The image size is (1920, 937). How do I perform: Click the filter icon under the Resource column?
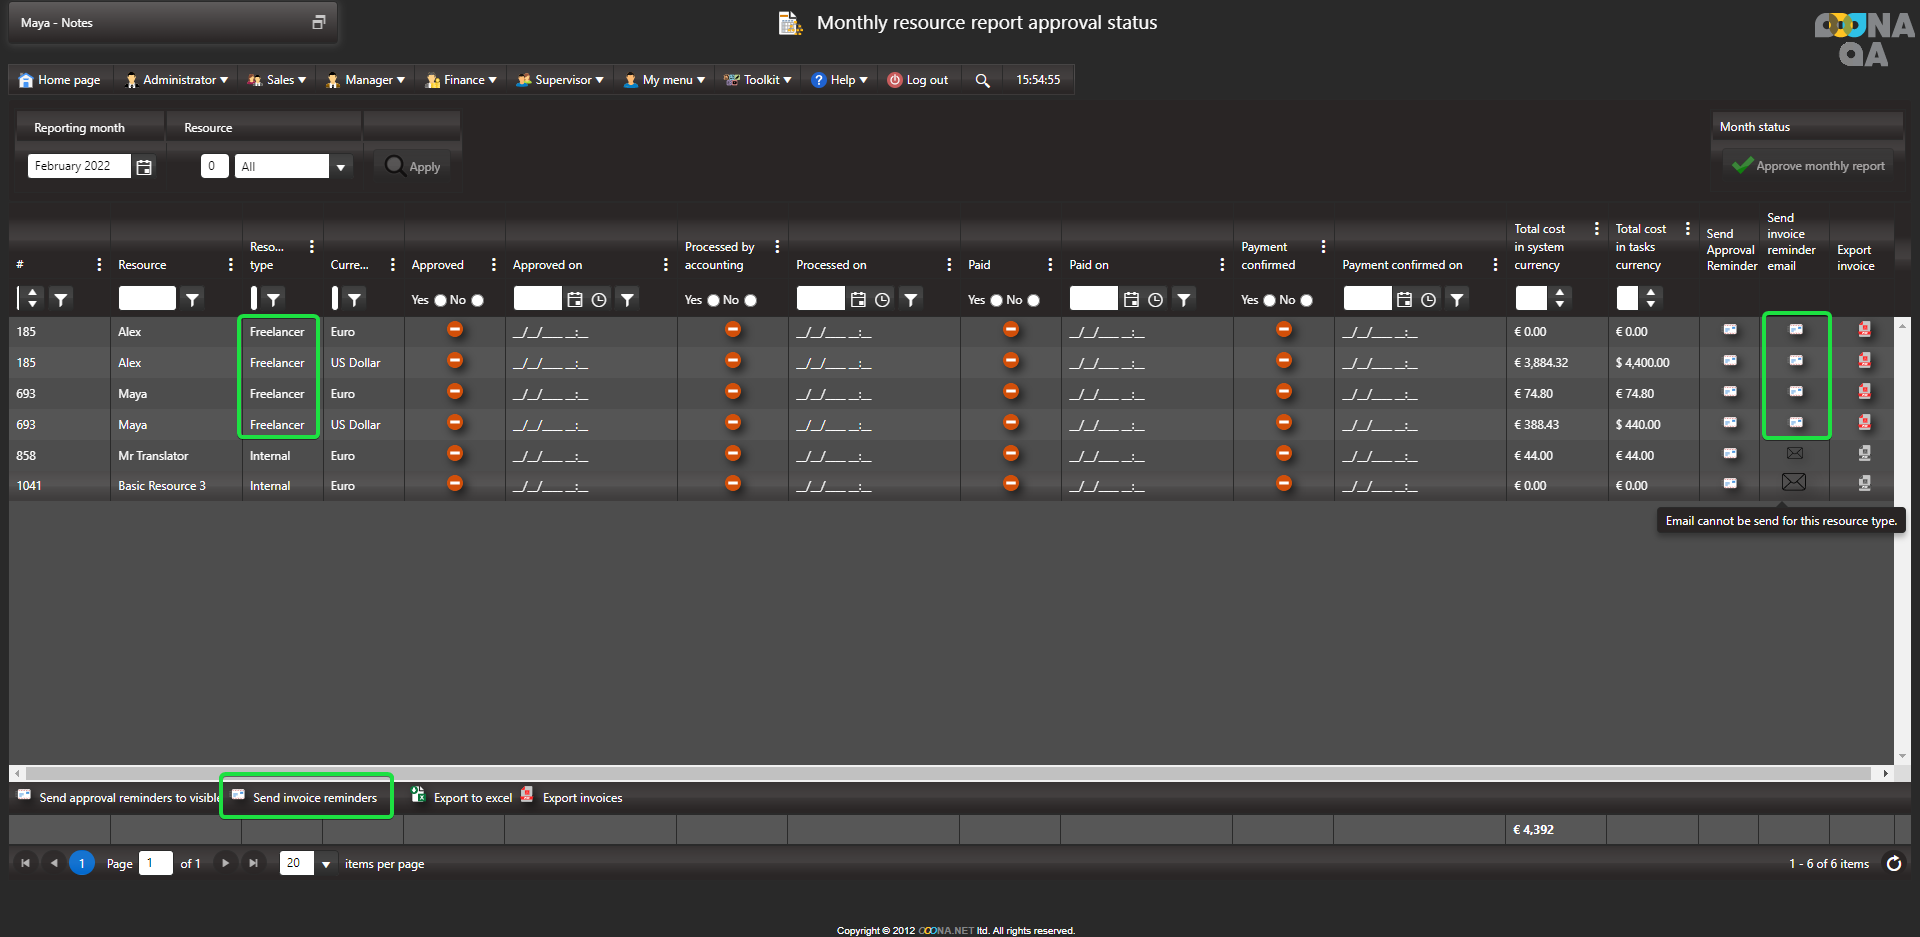[192, 299]
